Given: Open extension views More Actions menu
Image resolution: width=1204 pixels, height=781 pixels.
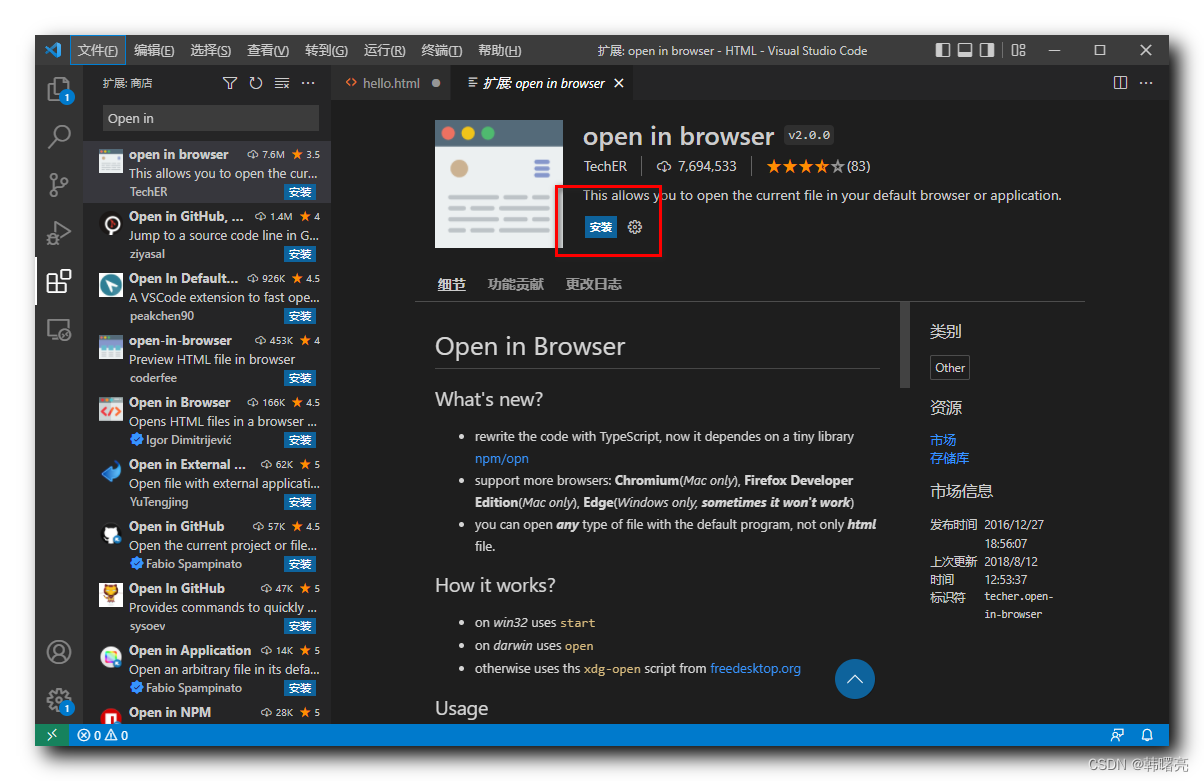Looking at the screenshot, I should tap(307, 83).
